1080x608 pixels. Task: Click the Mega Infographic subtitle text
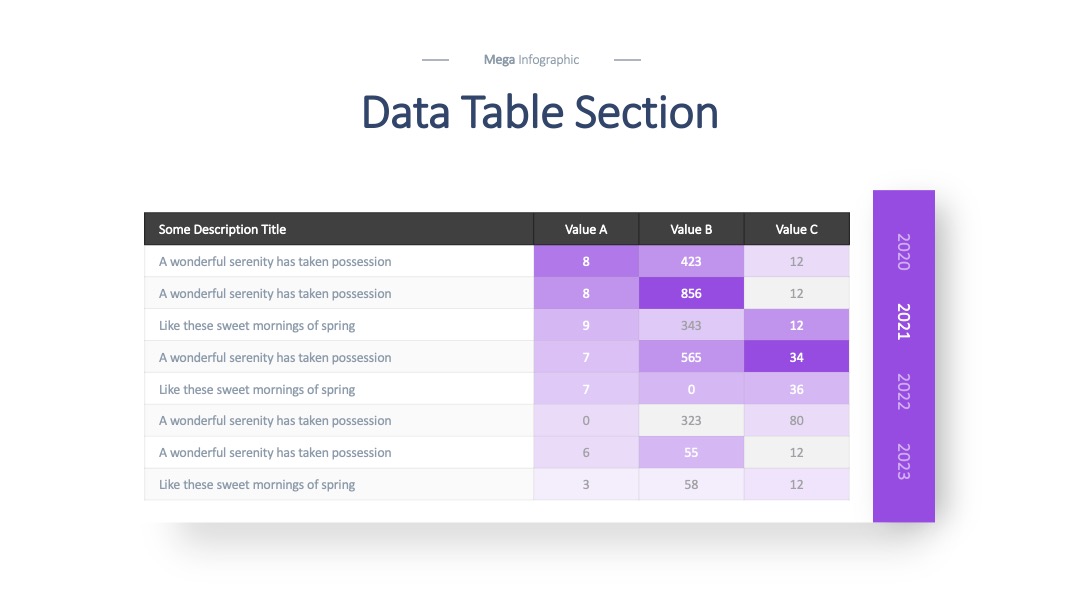tap(531, 60)
